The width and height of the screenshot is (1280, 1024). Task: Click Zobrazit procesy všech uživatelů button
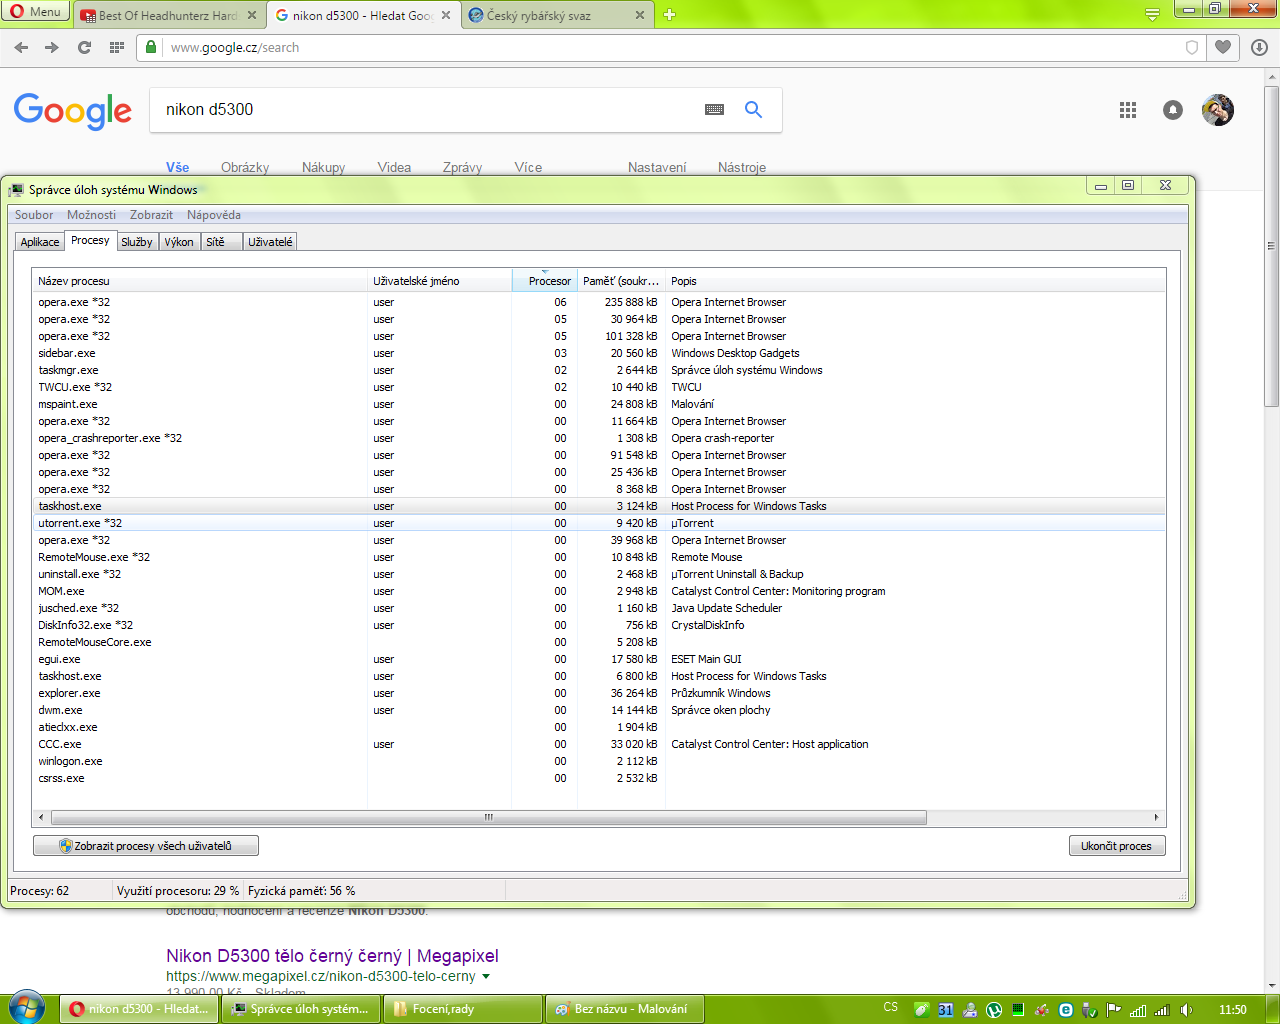pos(146,846)
